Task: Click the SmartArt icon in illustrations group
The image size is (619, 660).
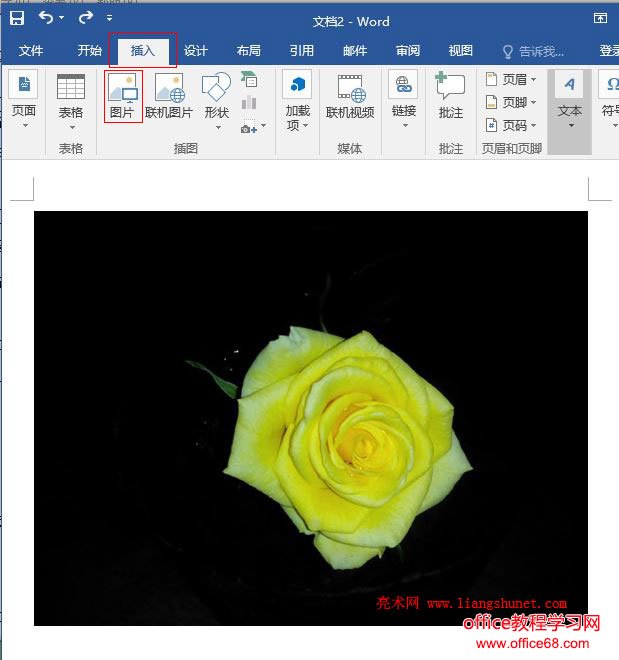Action: point(249,80)
